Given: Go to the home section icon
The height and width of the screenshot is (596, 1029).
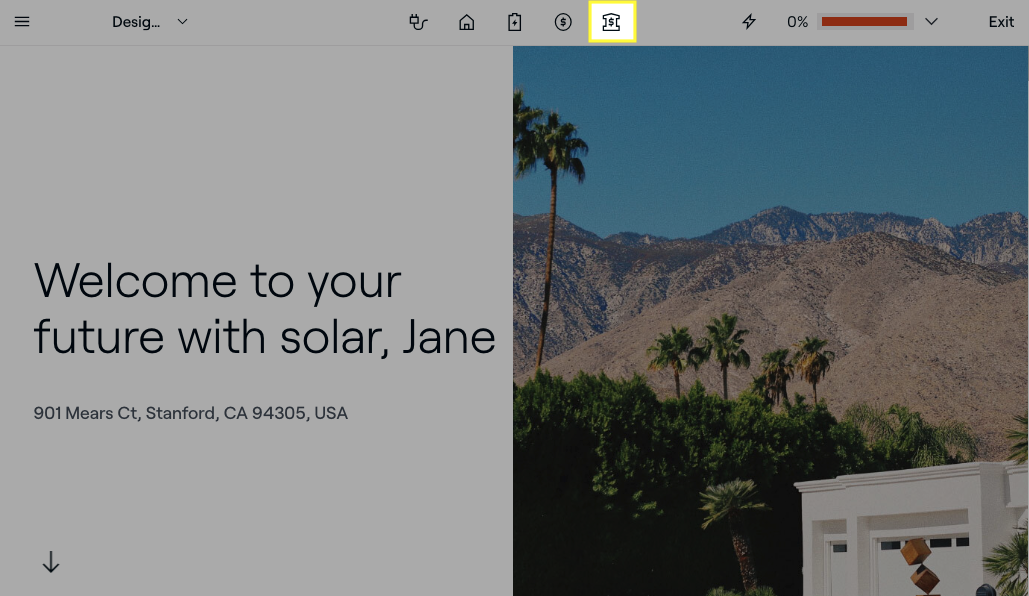Looking at the screenshot, I should pyautogui.click(x=466, y=22).
